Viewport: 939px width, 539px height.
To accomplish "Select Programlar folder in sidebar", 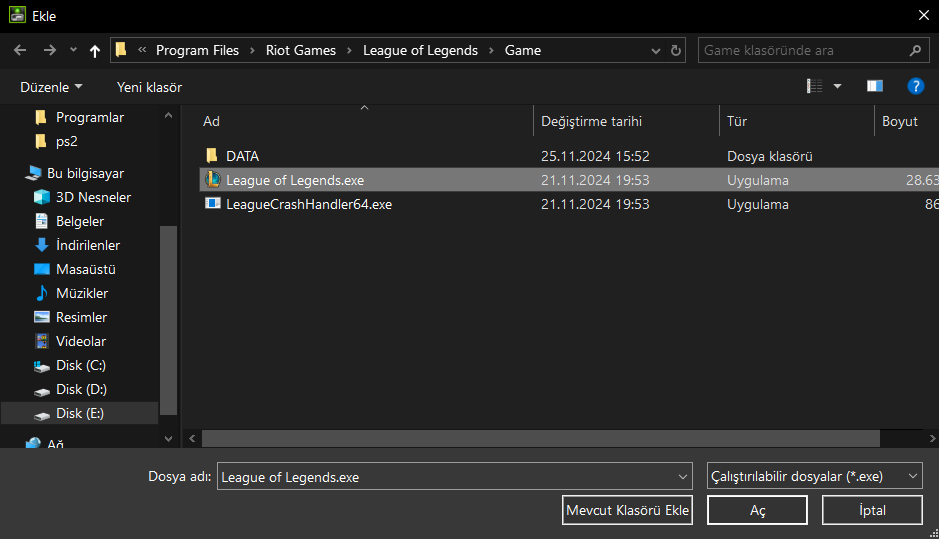I will click(90, 117).
